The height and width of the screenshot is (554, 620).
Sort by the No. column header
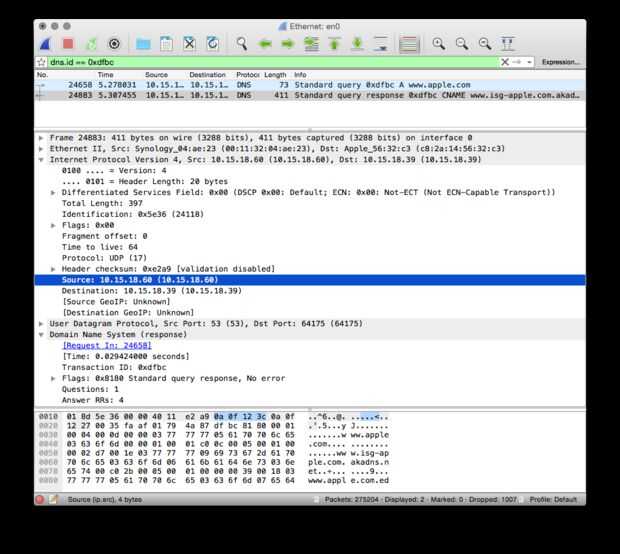[42, 75]
